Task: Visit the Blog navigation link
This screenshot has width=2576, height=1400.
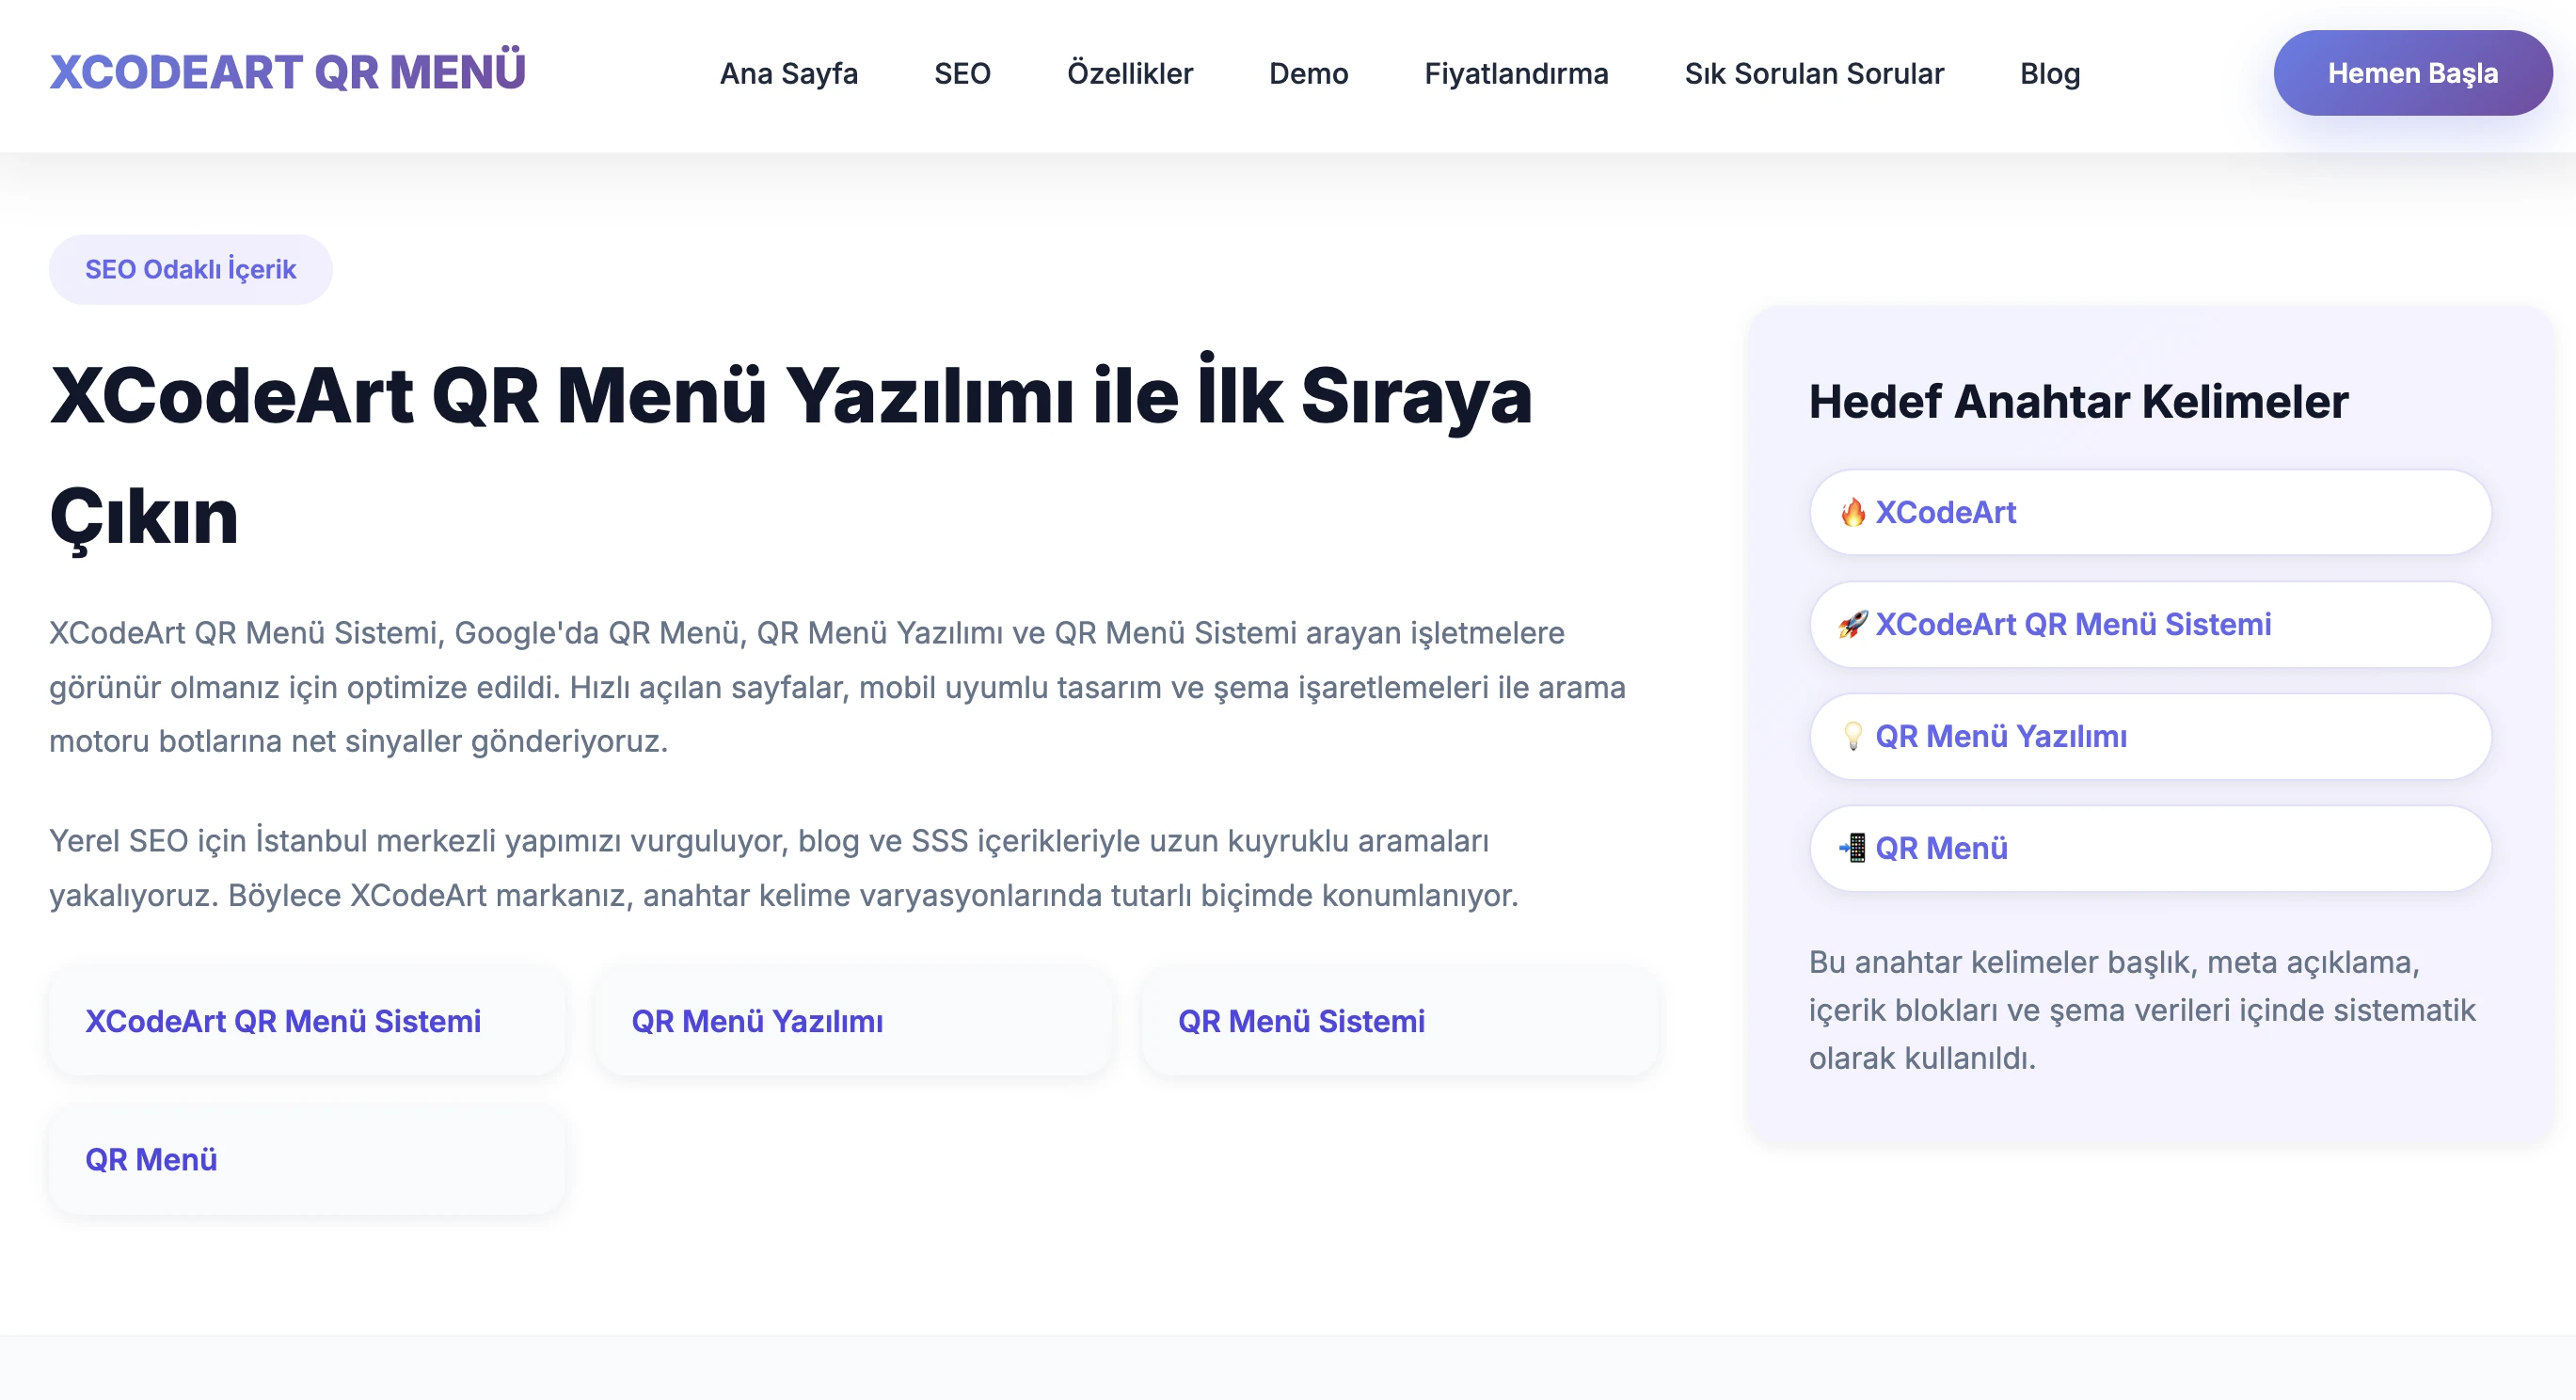Action: pyautogui.click(x=2049, y=74)
